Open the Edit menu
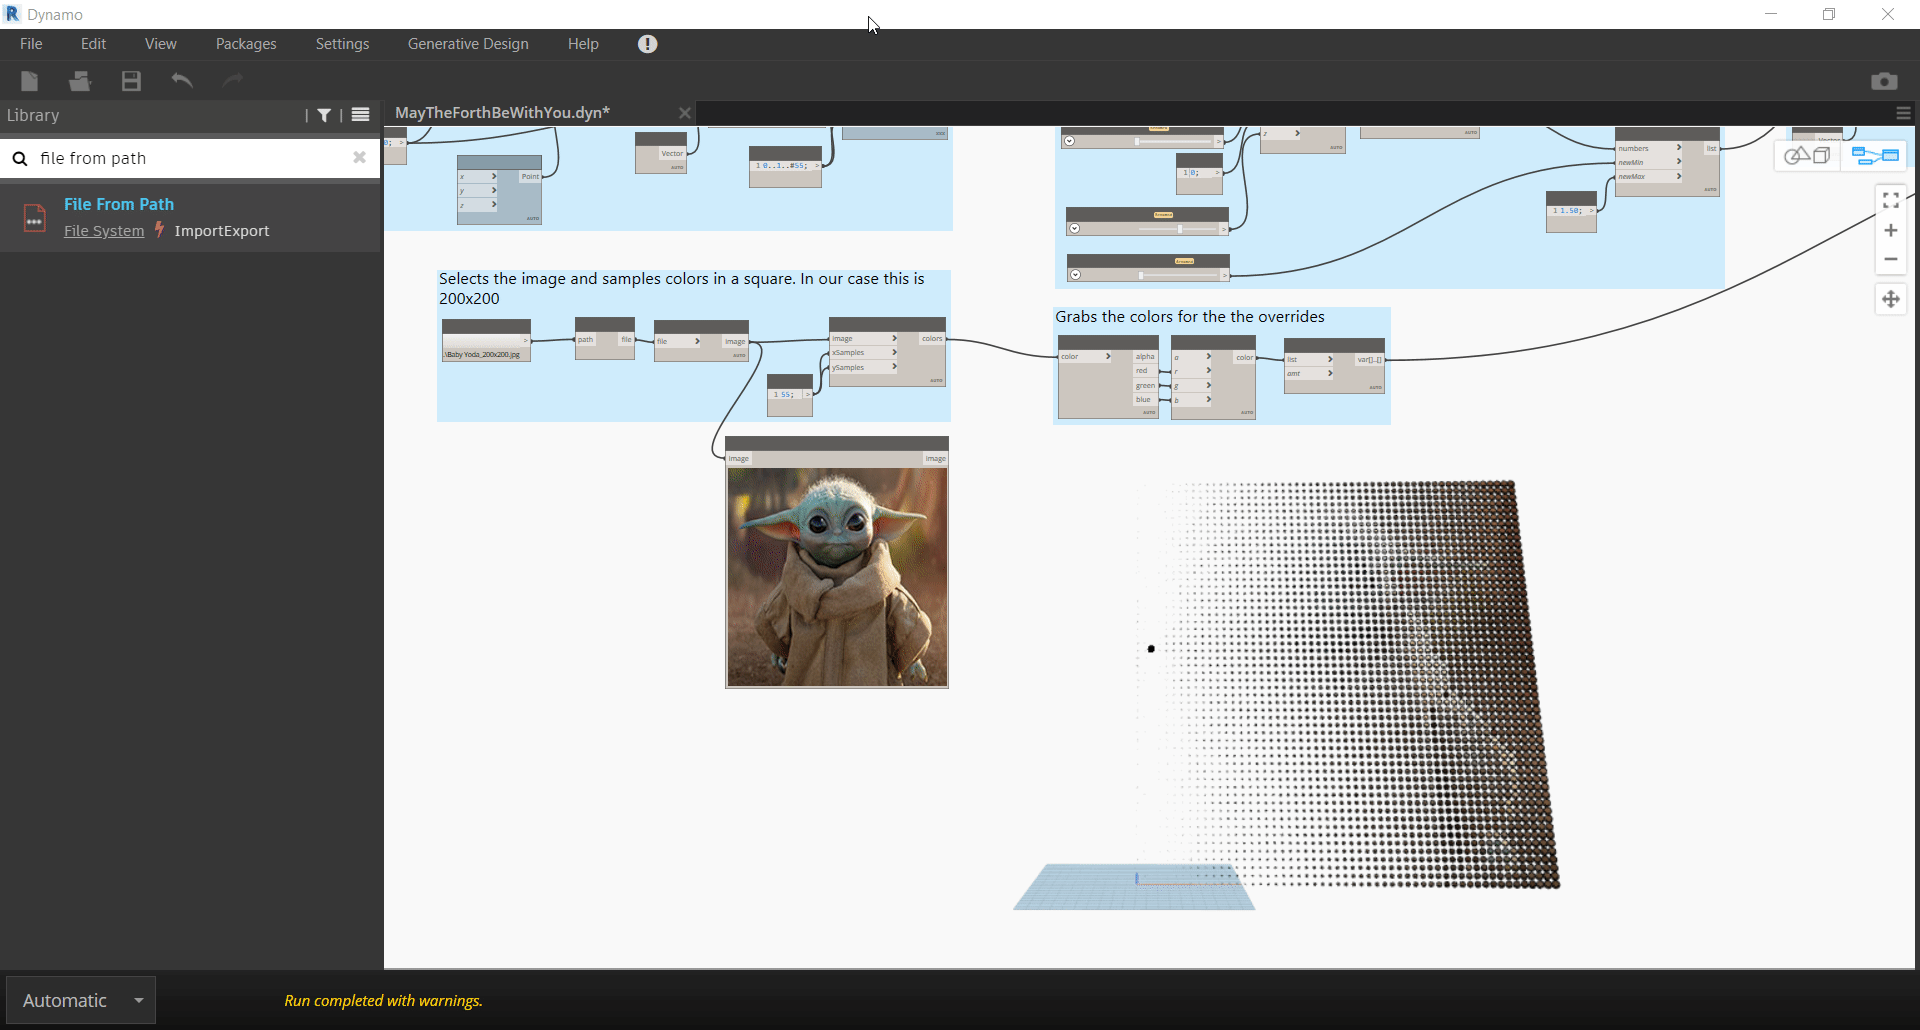 94,44
